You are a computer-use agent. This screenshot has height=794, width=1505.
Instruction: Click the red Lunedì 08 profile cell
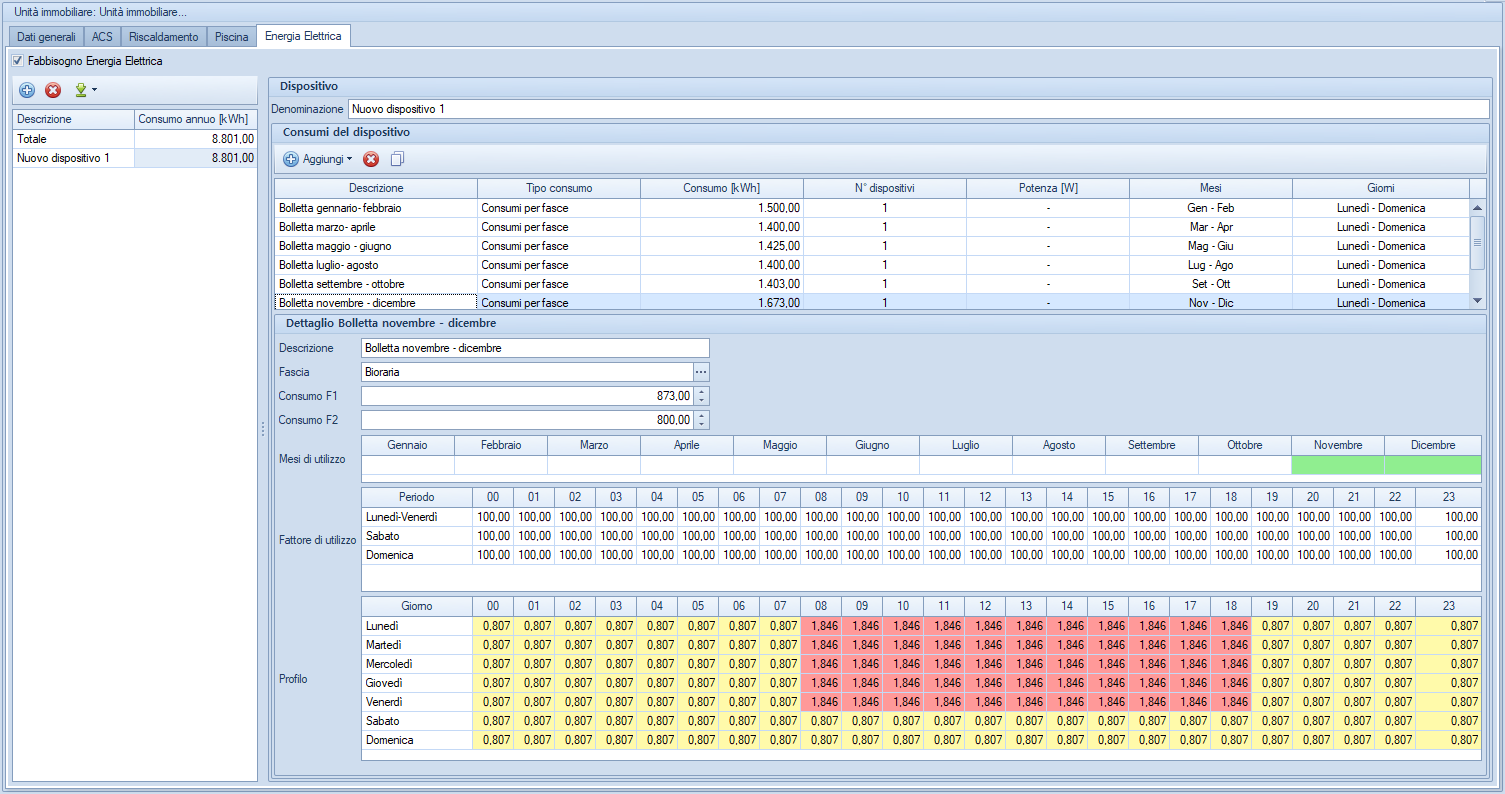820,626
